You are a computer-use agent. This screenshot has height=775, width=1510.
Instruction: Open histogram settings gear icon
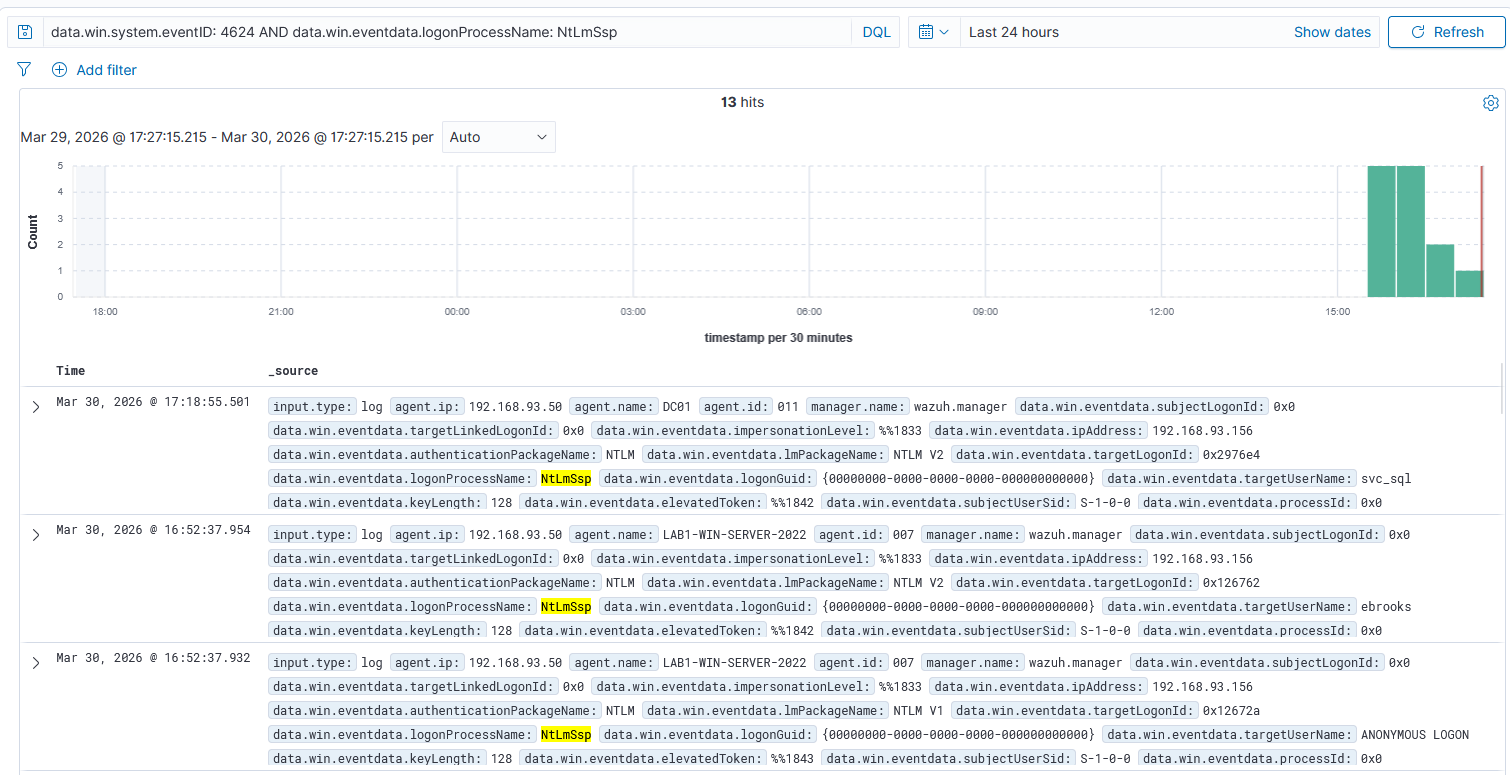pos(1490,103)
